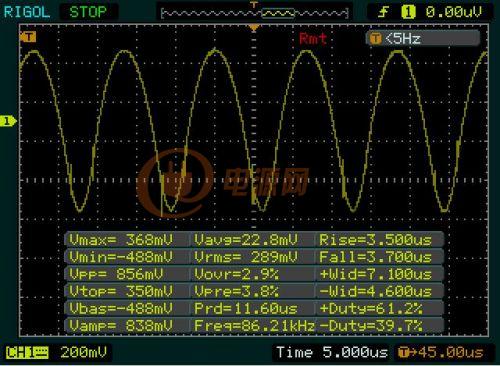
Task: Select the Vmax= 368mV measurement
Action: tap(121, 240)
